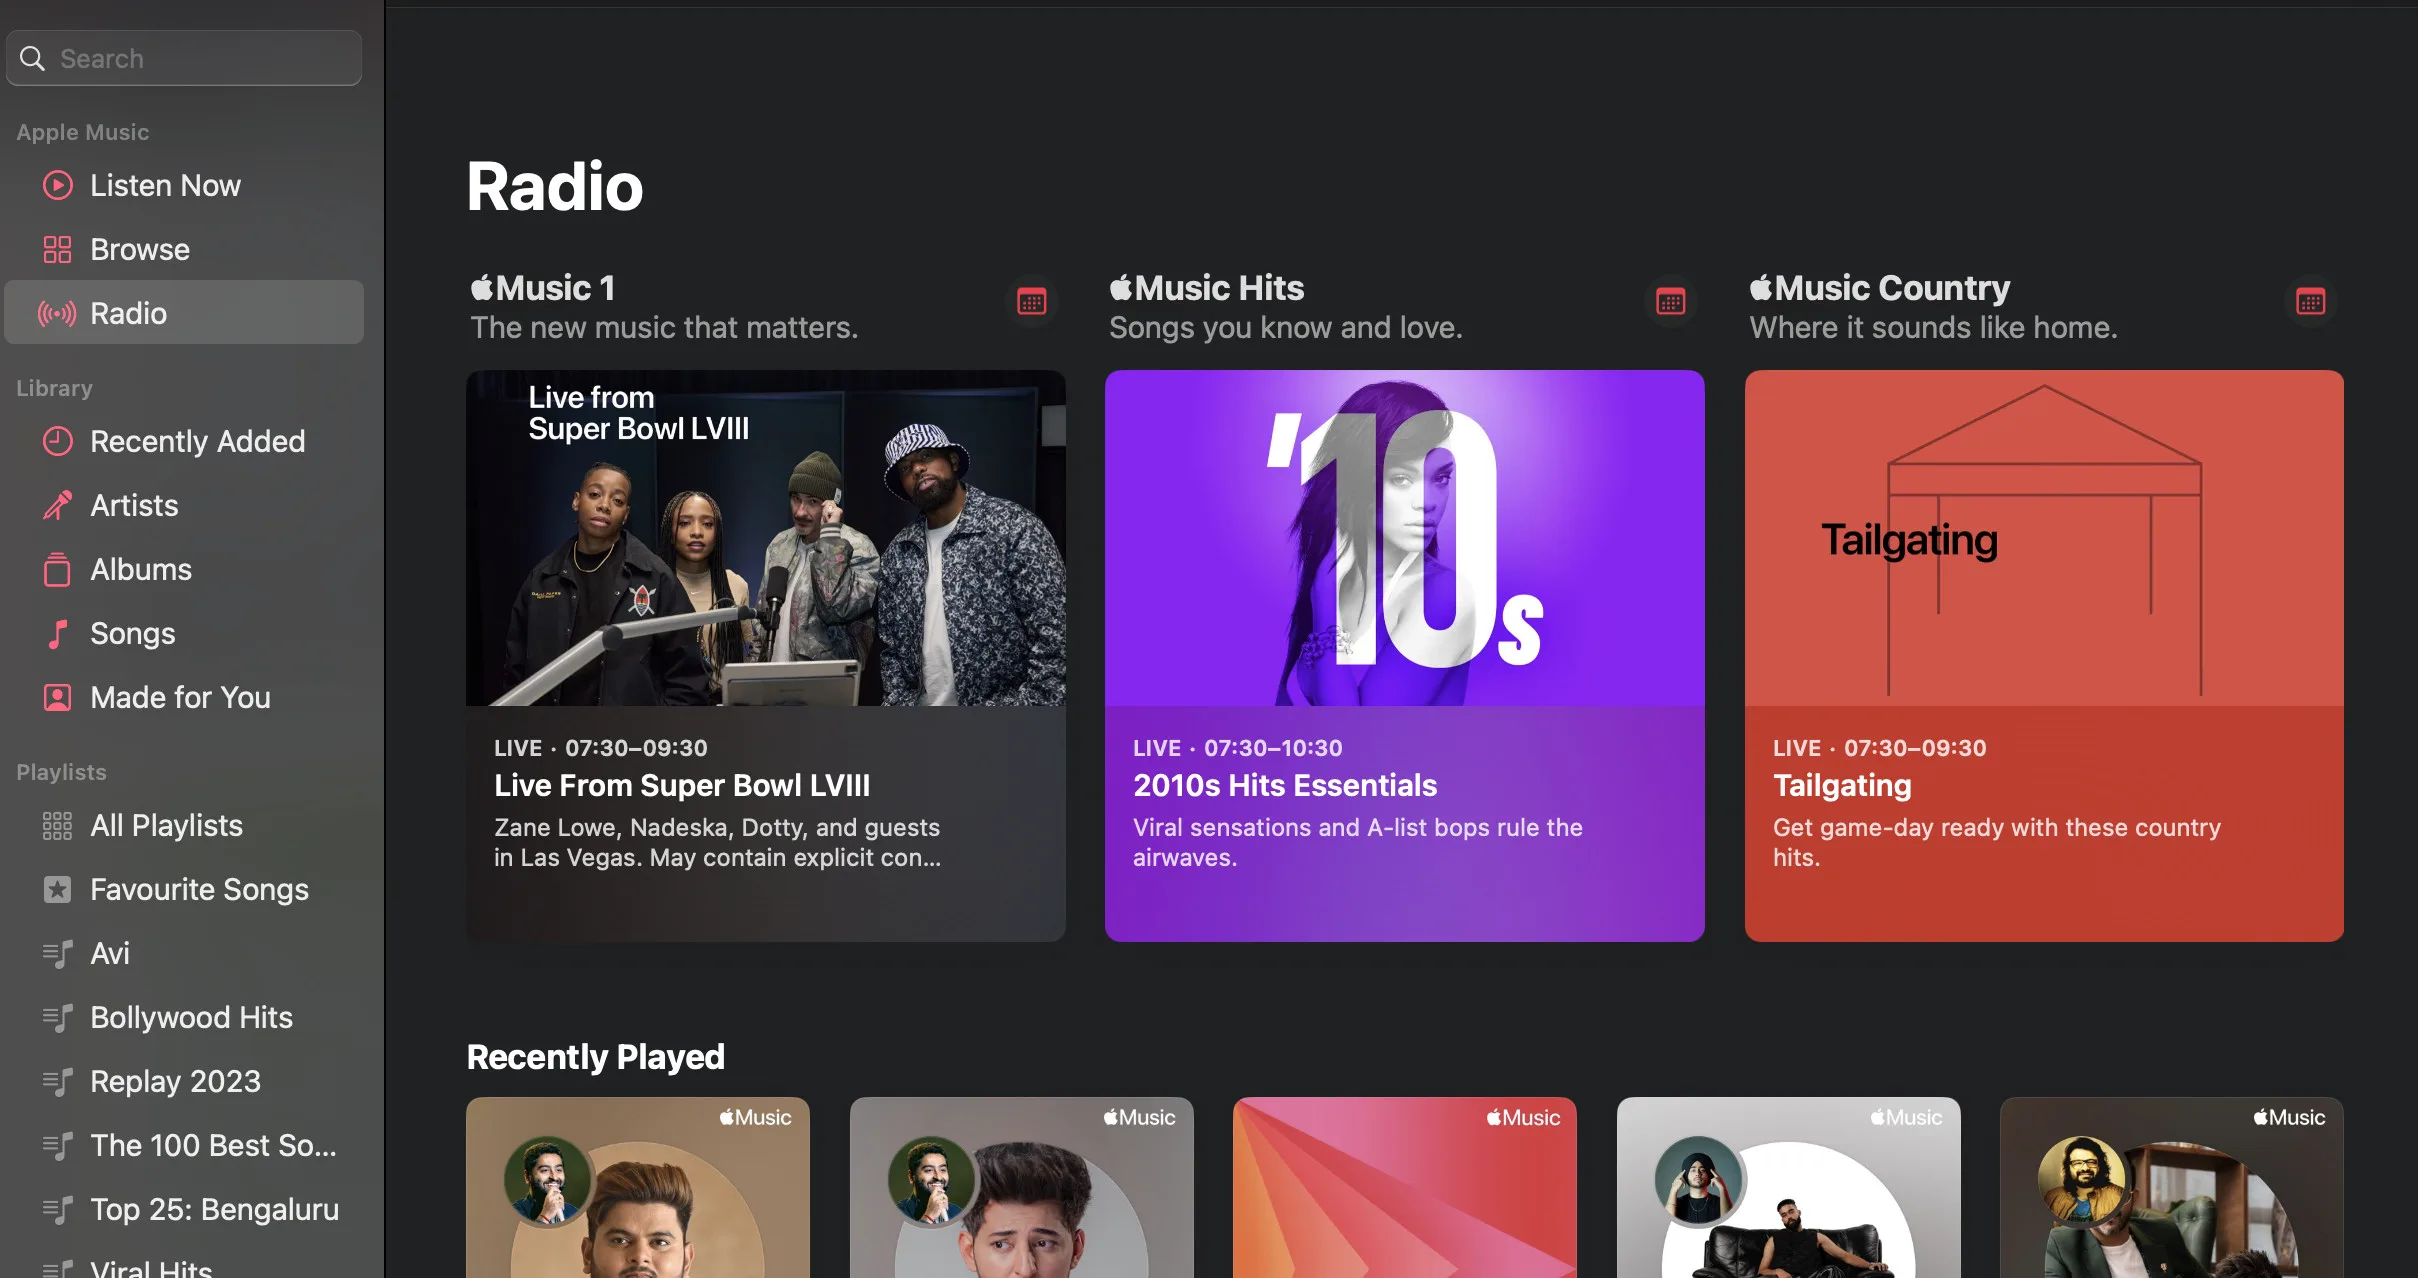2418x1278 pixels.
Task: Open Music 1 schedule calendar icon
Action: 1031,301
